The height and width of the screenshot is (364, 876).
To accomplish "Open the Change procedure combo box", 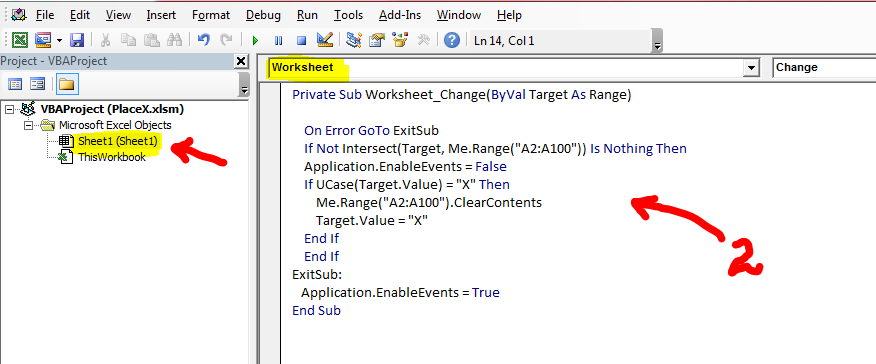I will (824, 68).
